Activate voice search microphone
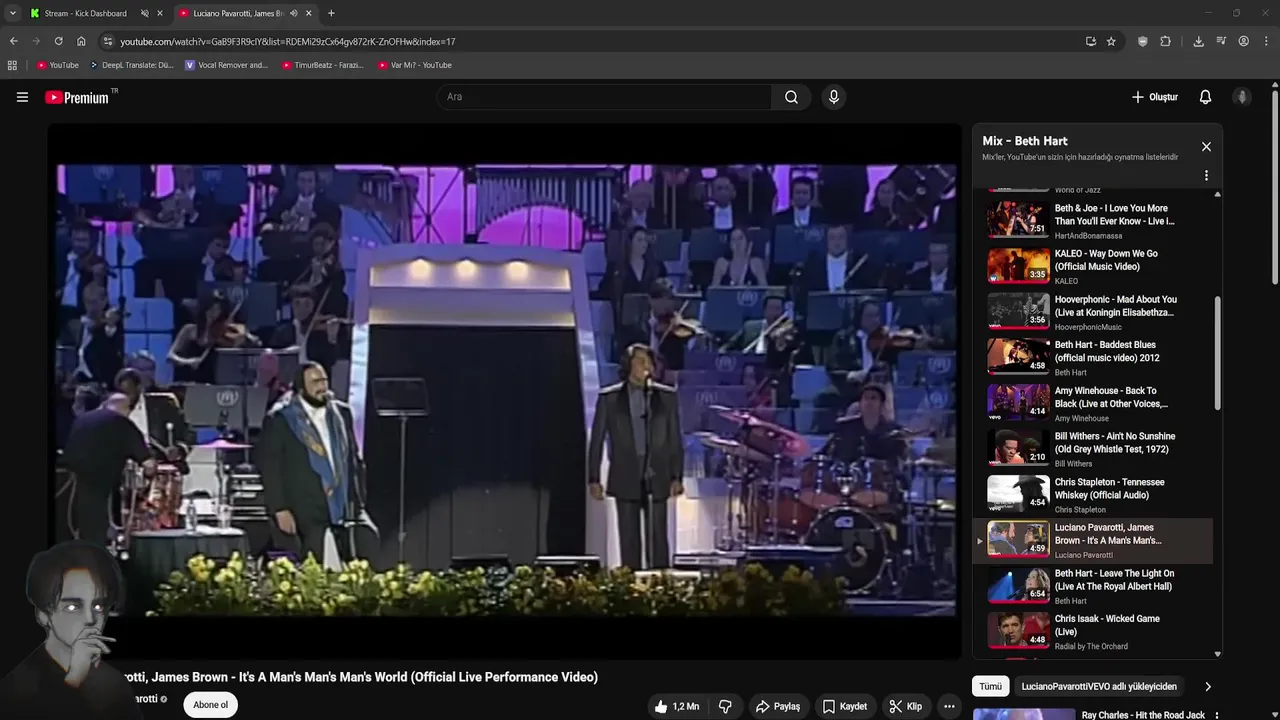 833,97
